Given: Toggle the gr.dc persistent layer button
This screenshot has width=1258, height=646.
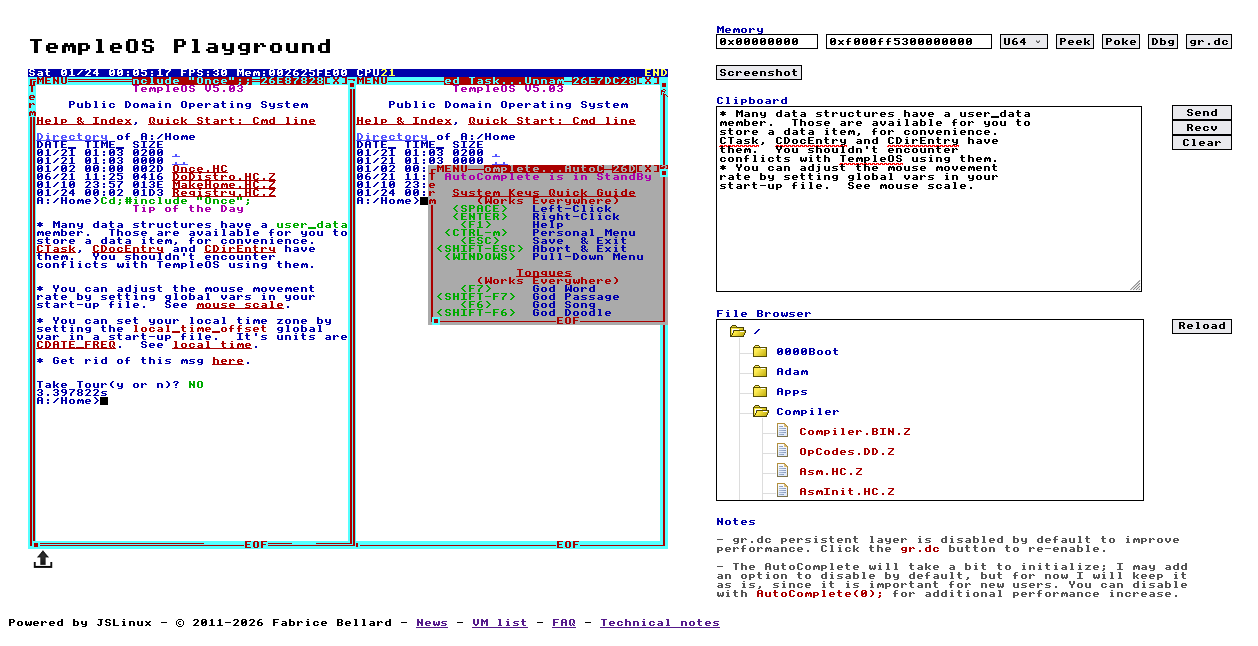Looking at the screenshot, I should point(1209,42).
